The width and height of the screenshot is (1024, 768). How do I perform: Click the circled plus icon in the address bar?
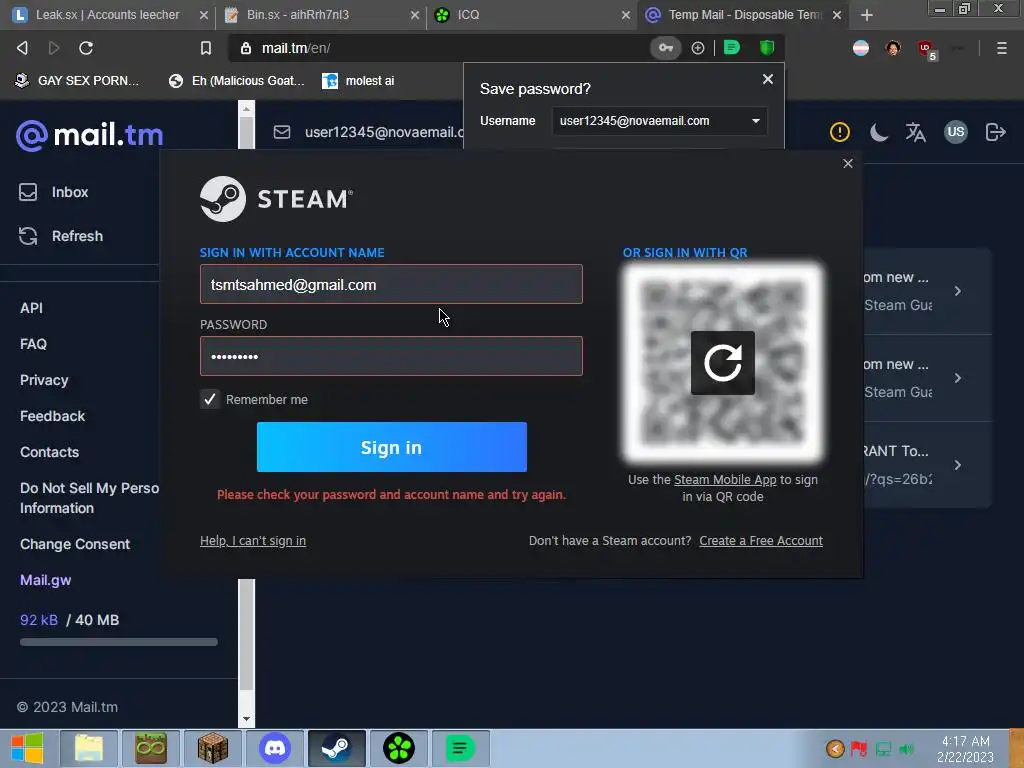(697, 48)
